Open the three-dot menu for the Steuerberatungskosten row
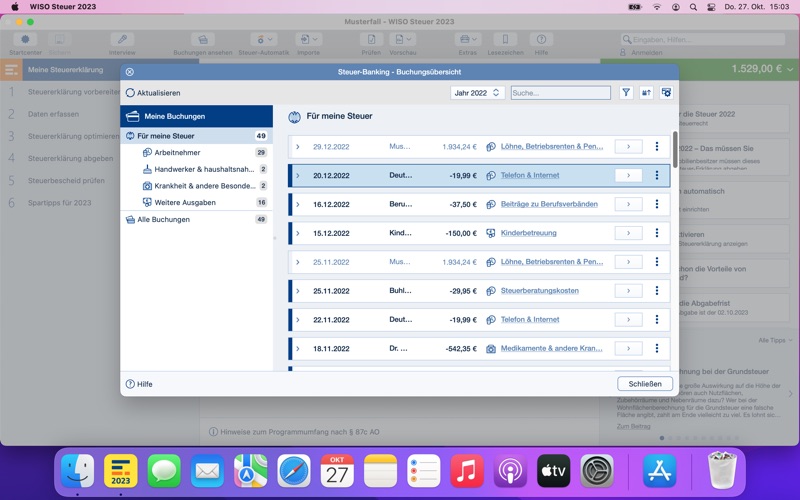800x500 pixels. pyautogui.click(x=657, y=291)
